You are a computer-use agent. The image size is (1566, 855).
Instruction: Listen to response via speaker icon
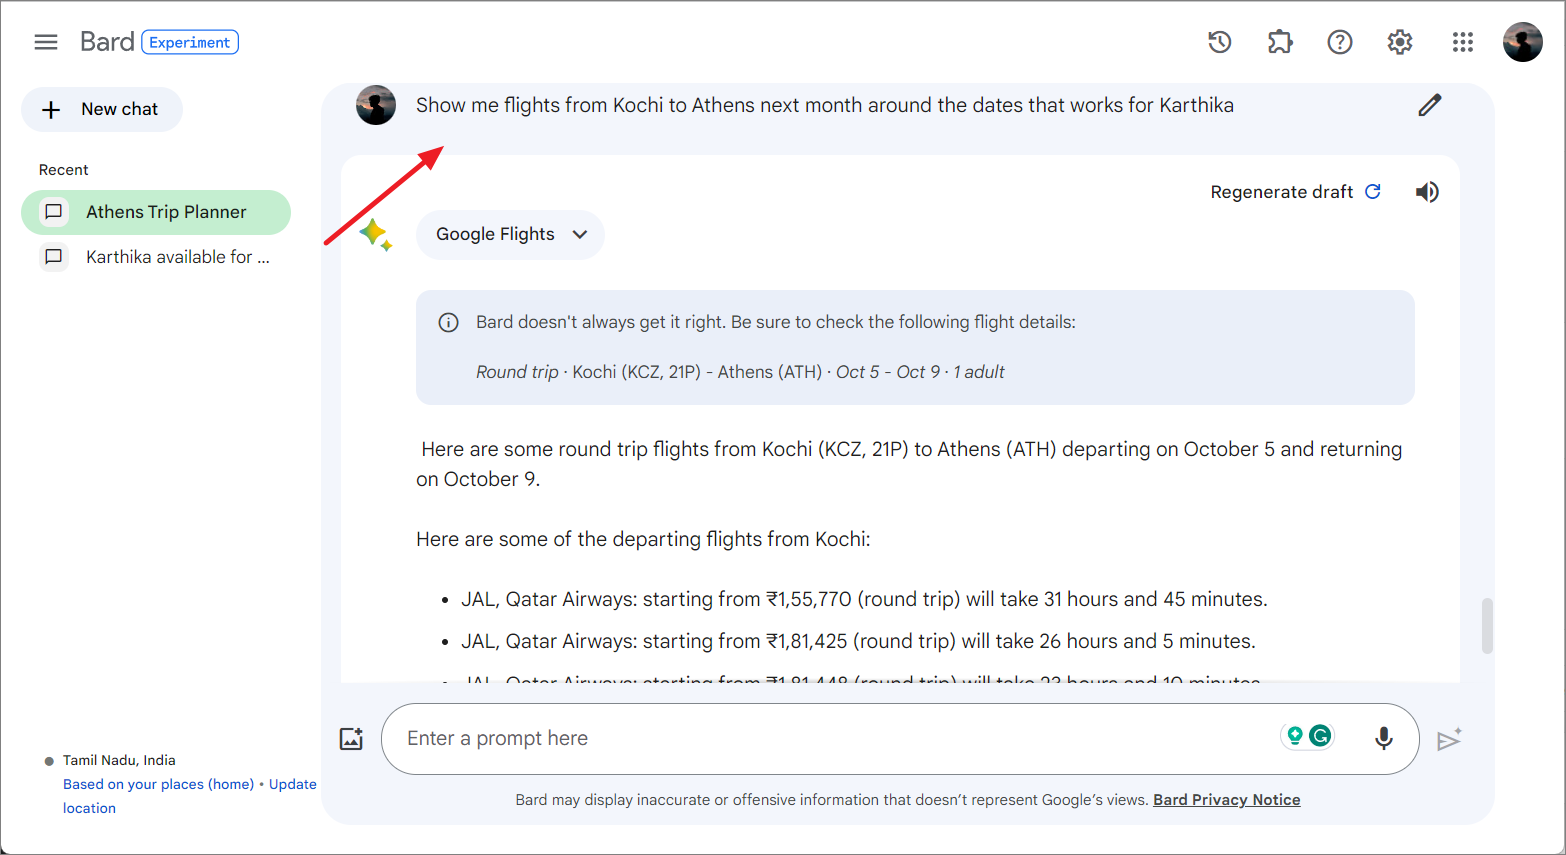pos(1427,191)
